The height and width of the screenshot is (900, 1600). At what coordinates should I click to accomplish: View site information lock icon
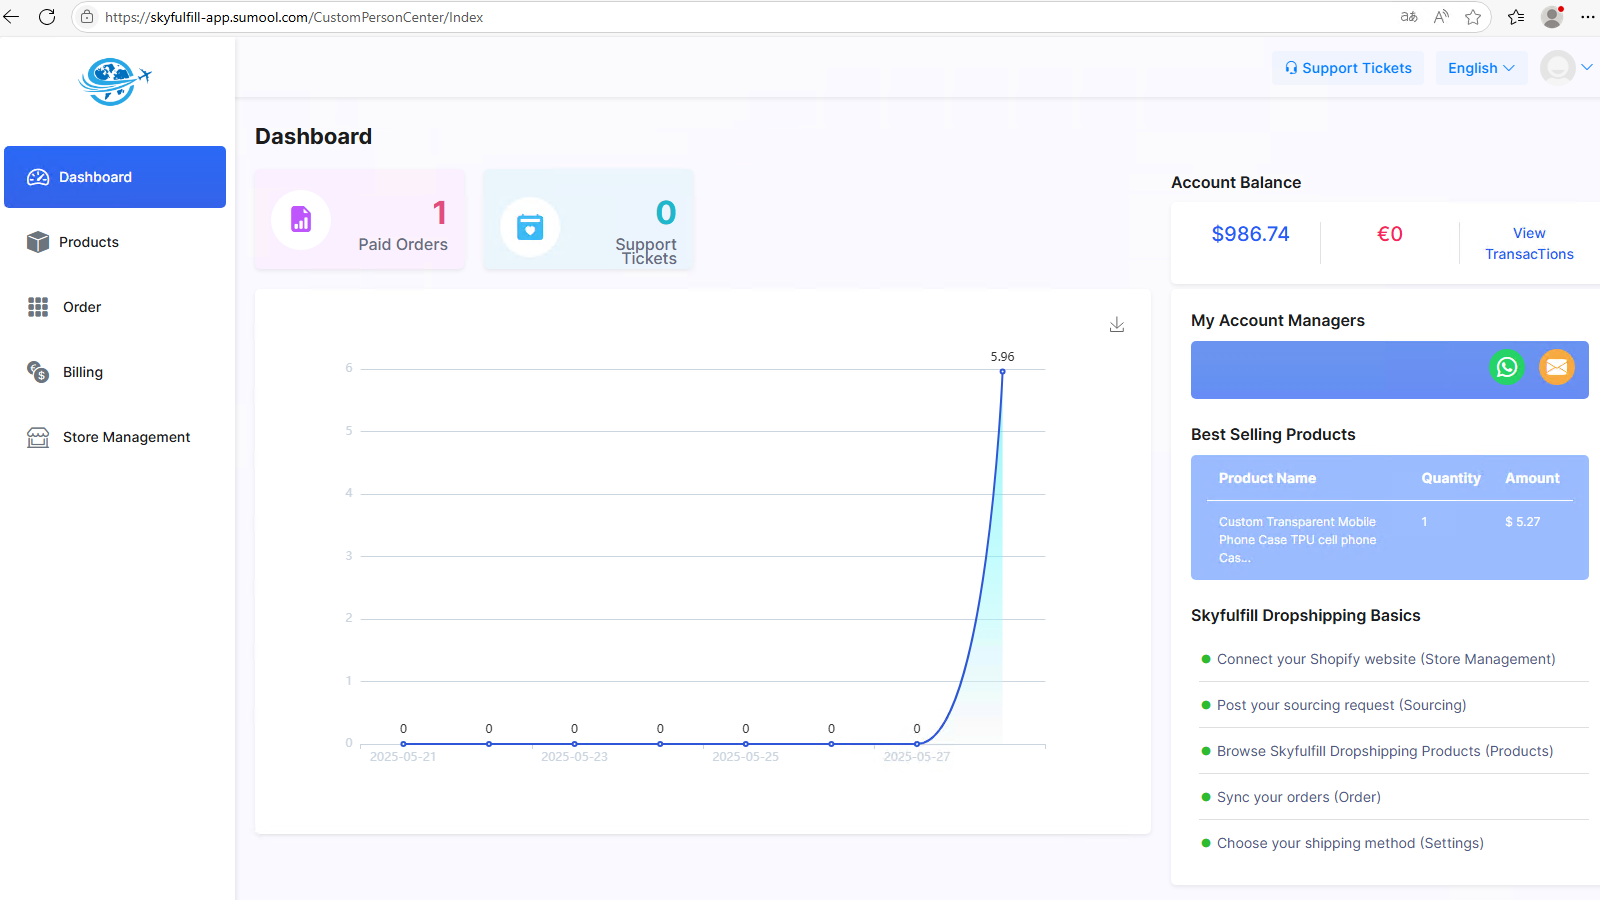coord(87,17)
